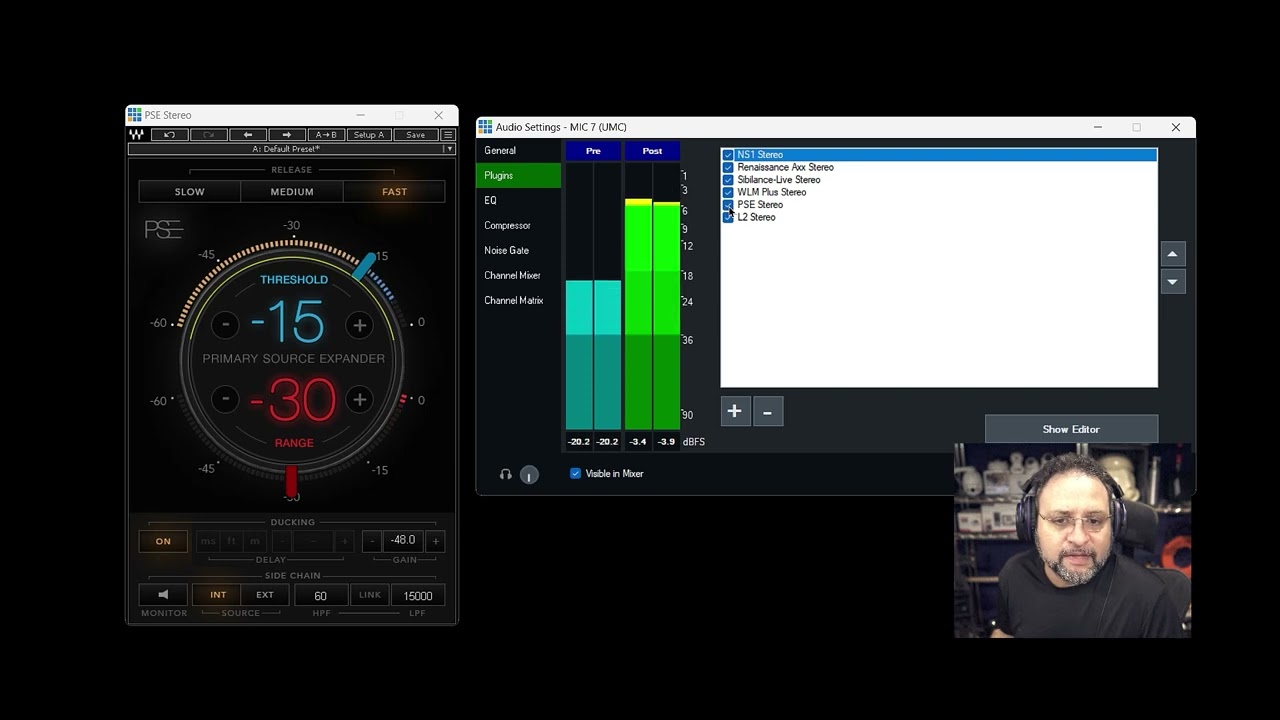The image size is (1280, 720).
Task: Select INT side chain source
Action: [x=217, y=595]
